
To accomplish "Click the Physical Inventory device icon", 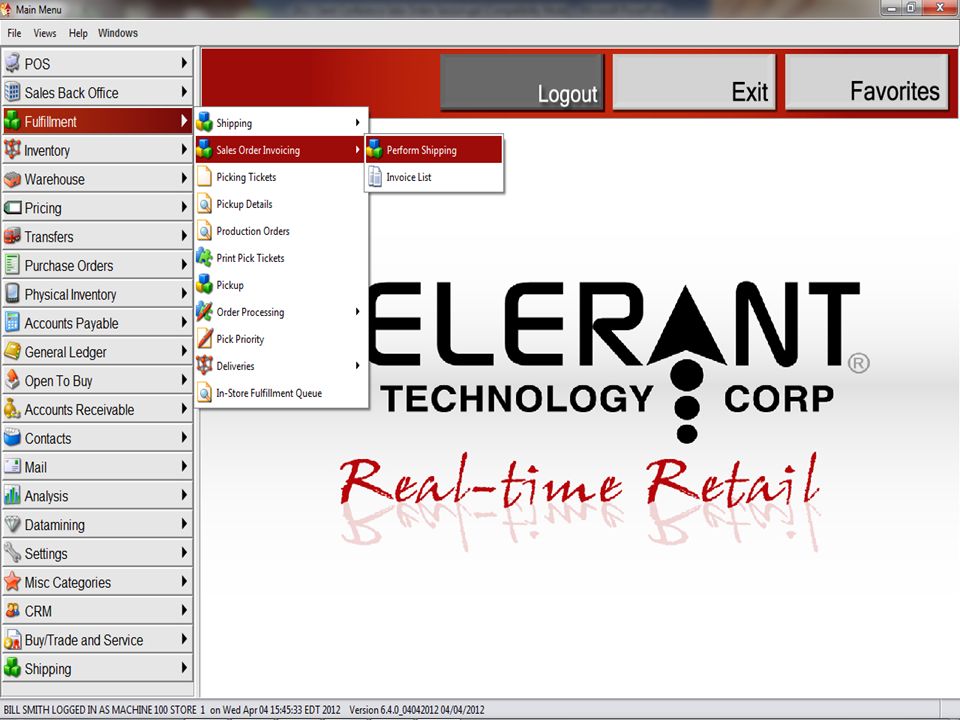I will 12,294.
